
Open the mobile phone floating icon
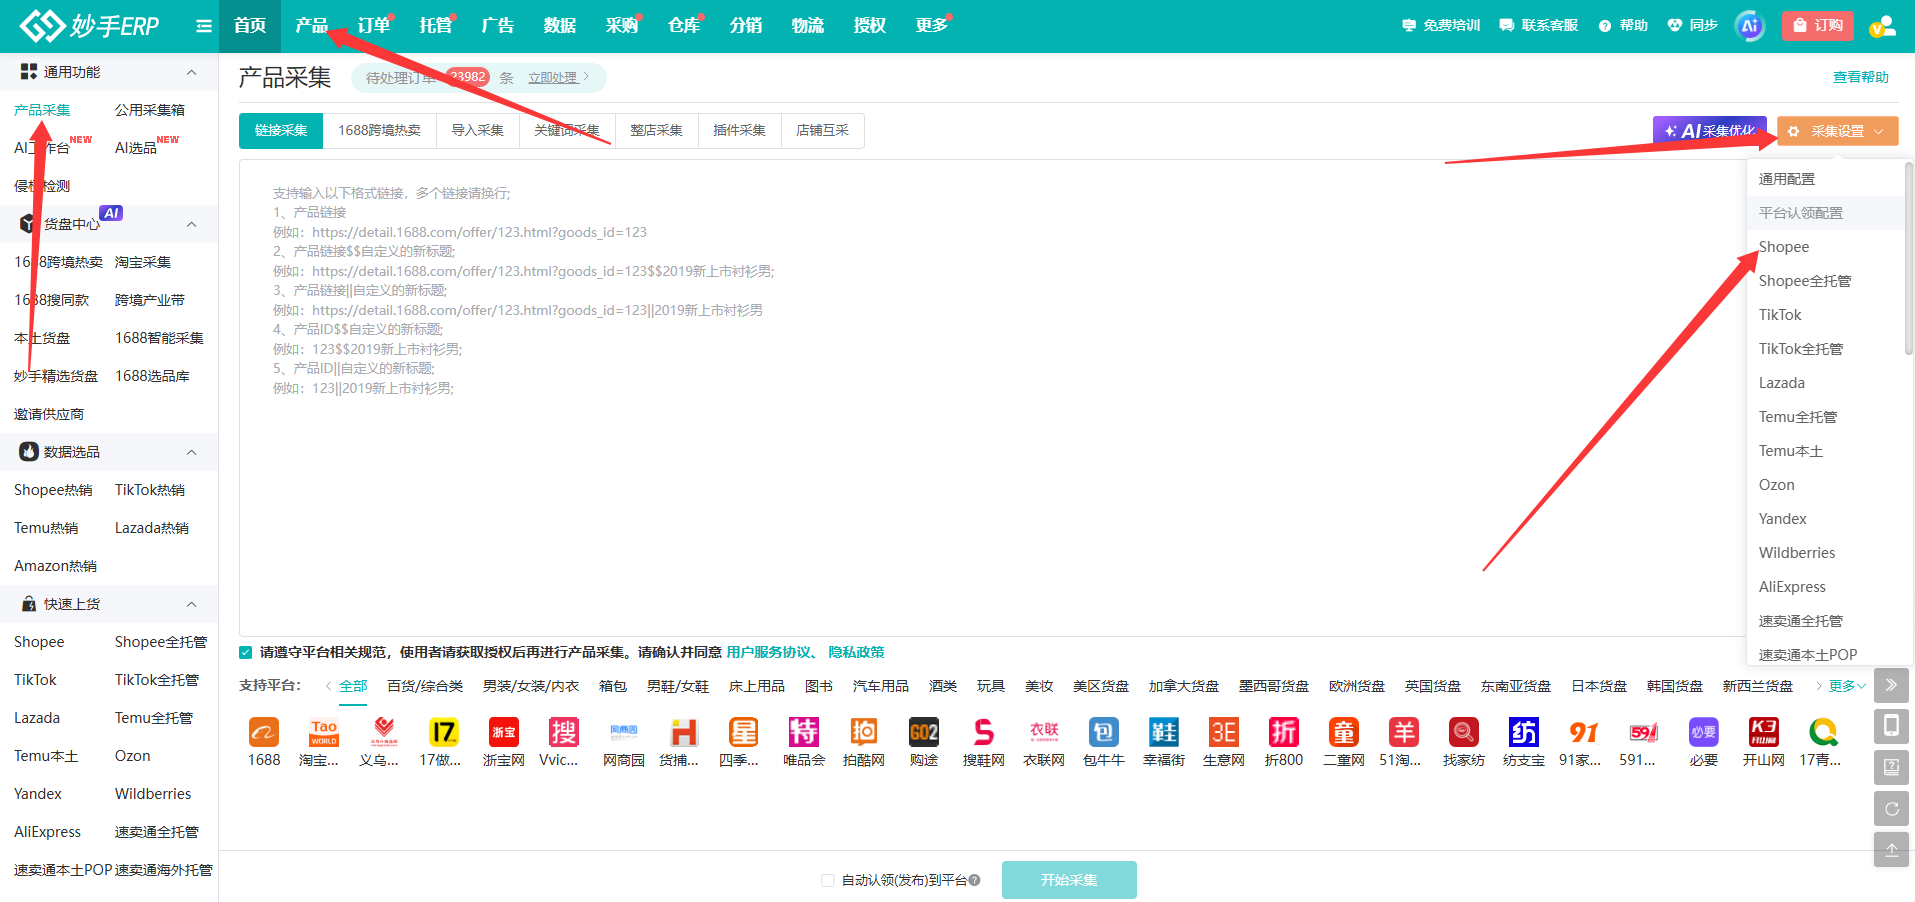pos(1891,725)
